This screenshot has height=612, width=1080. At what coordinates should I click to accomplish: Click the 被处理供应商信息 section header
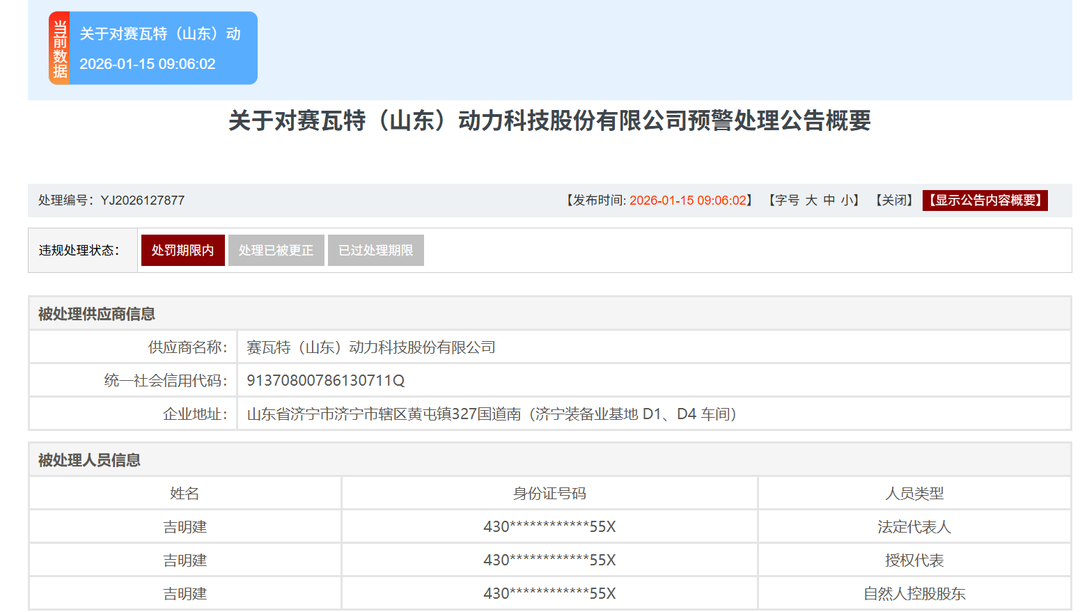pyautogui.click(x=97, y=314)
